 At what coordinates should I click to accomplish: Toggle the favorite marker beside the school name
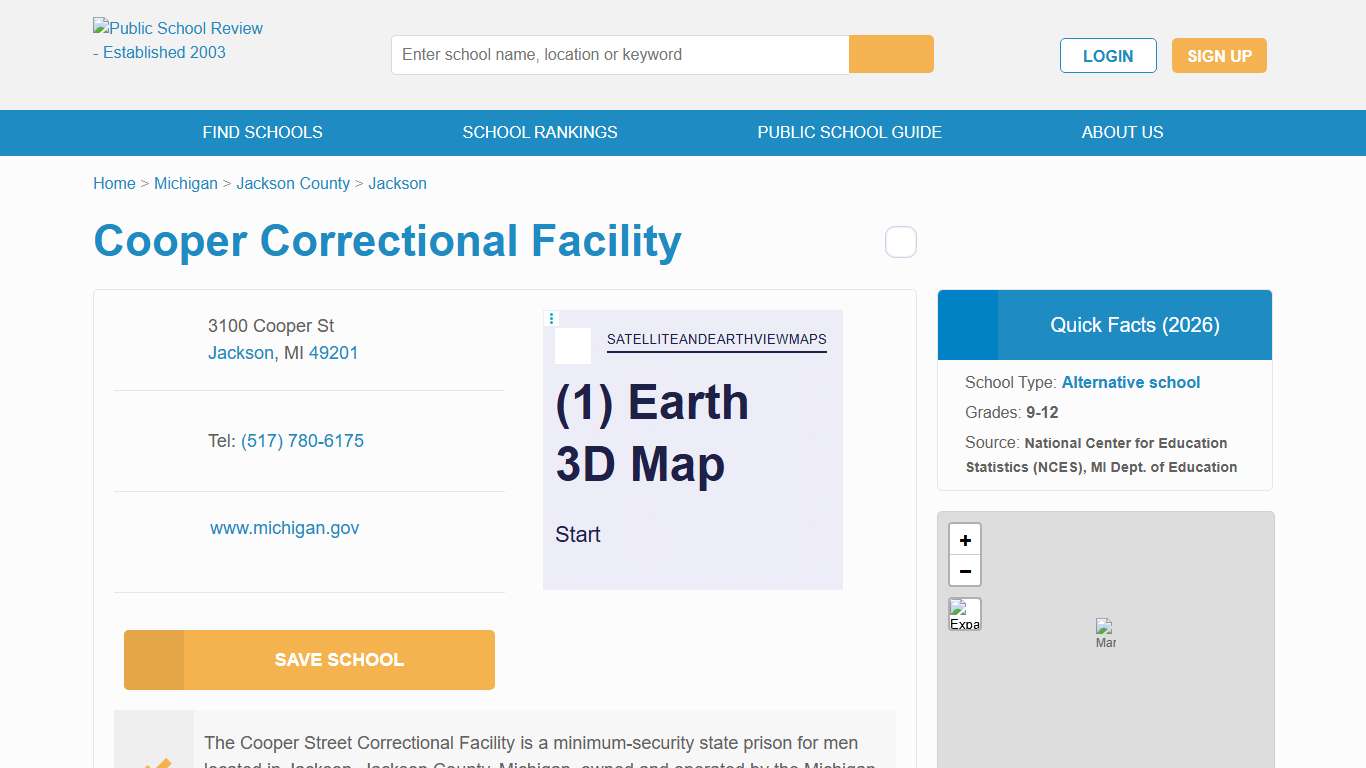(x=900, y=242)
